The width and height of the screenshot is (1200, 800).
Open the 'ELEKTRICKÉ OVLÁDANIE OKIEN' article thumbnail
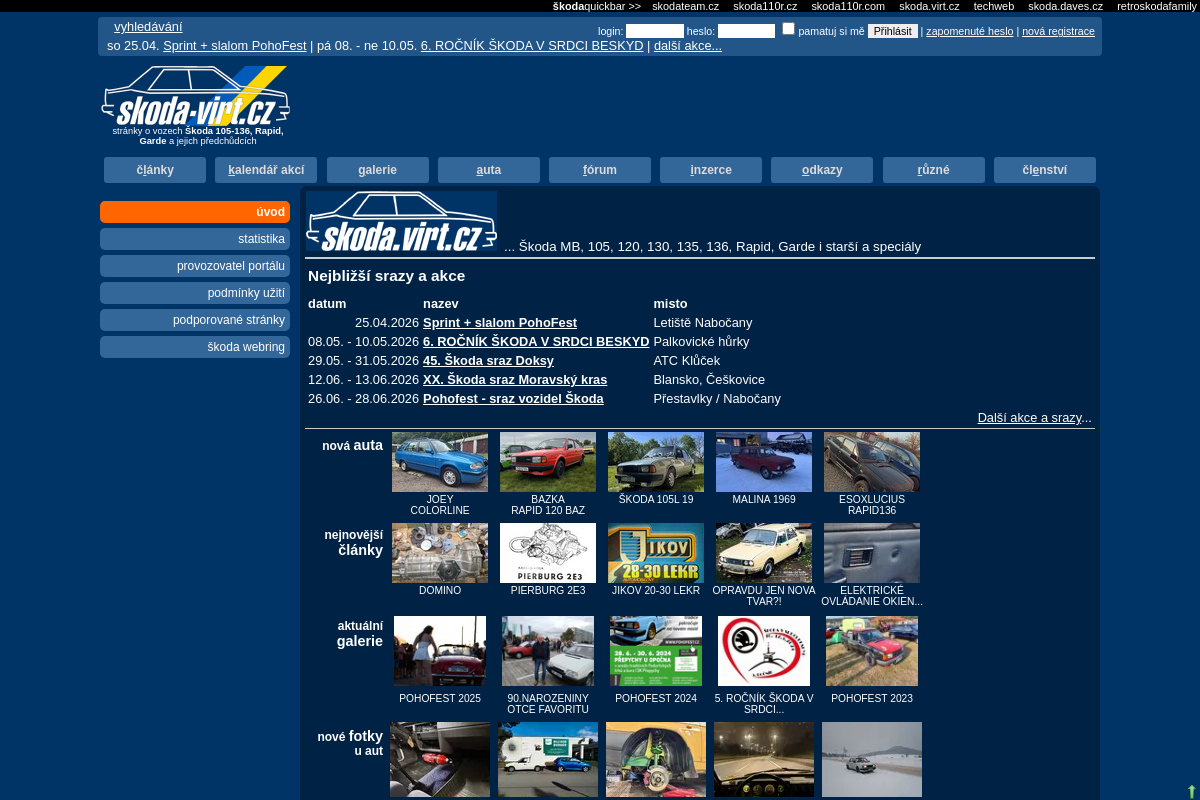(x=872, y=553)
